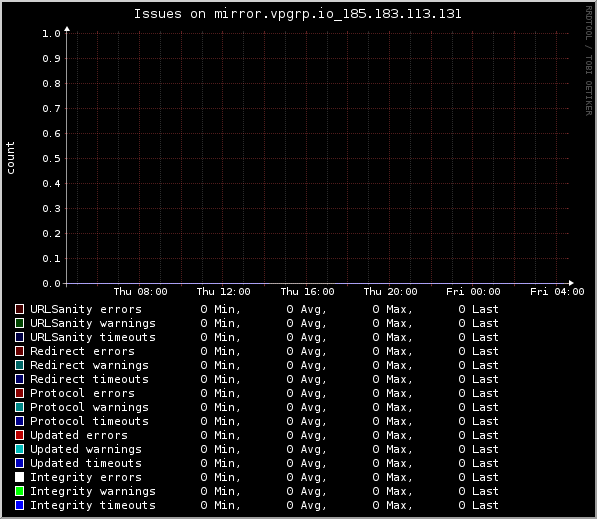Click the Integrity errors white swatch
597x519 pixels.
(x=19, y=477)
